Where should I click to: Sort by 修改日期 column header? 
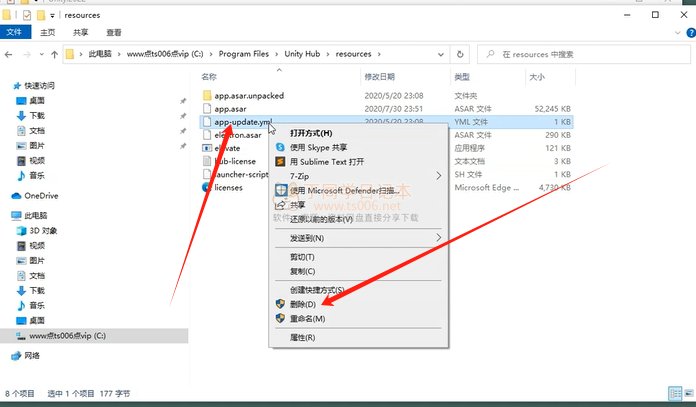coord(380,77)
